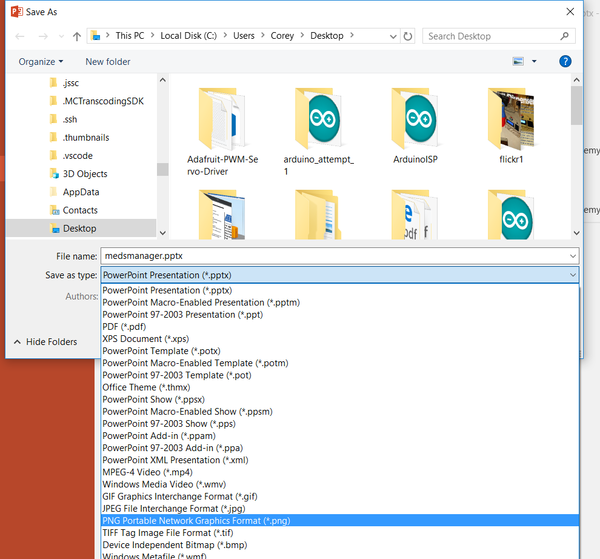Viewport: 600px width, 559px height.
Task: Choose MPEG-4 Video (*.mp4) type
Action: [x=340, y=472]
